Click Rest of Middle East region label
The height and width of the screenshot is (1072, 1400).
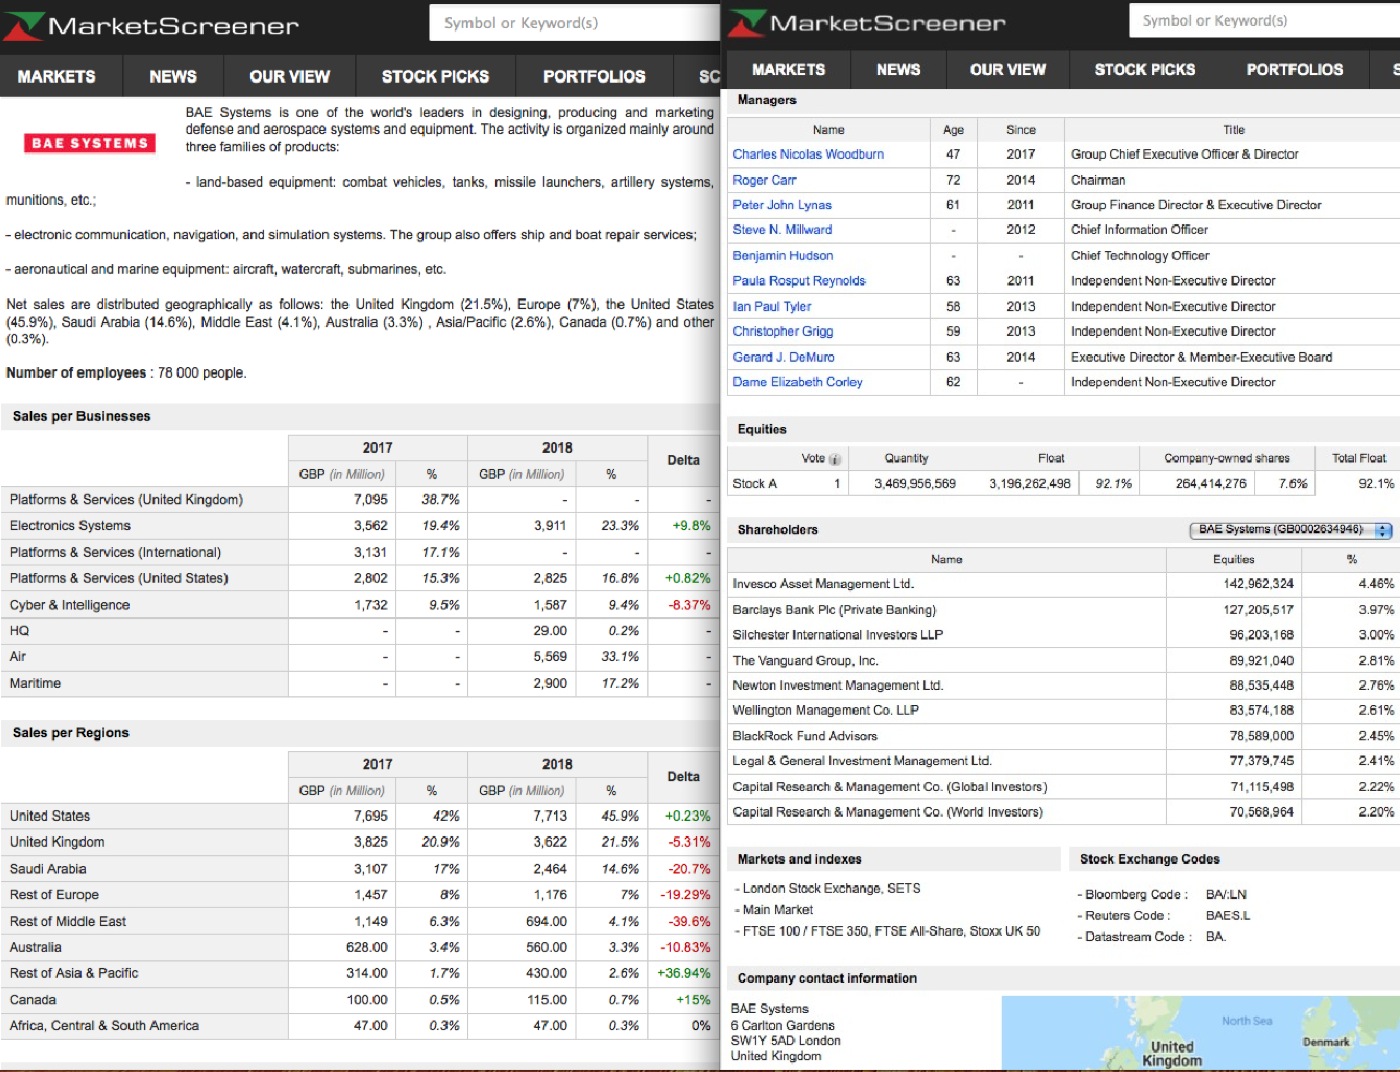tap(68, 922)
